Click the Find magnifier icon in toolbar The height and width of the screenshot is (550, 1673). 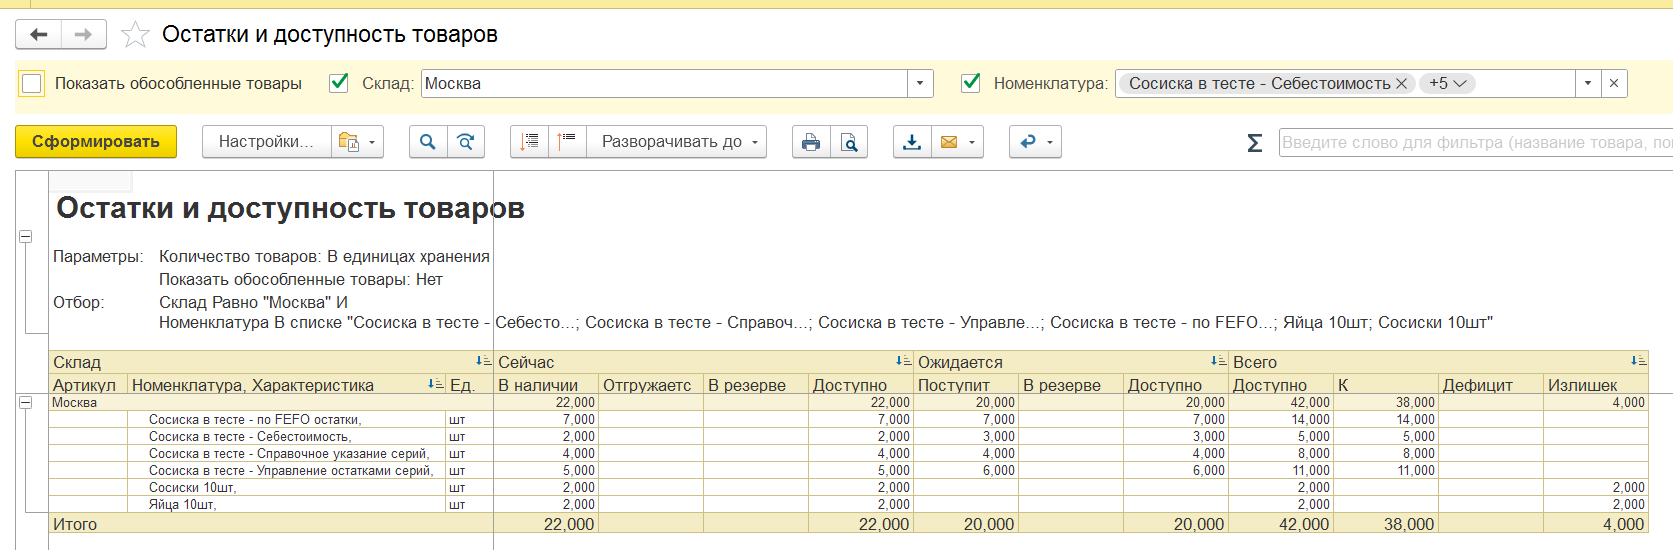coord(427,142)
